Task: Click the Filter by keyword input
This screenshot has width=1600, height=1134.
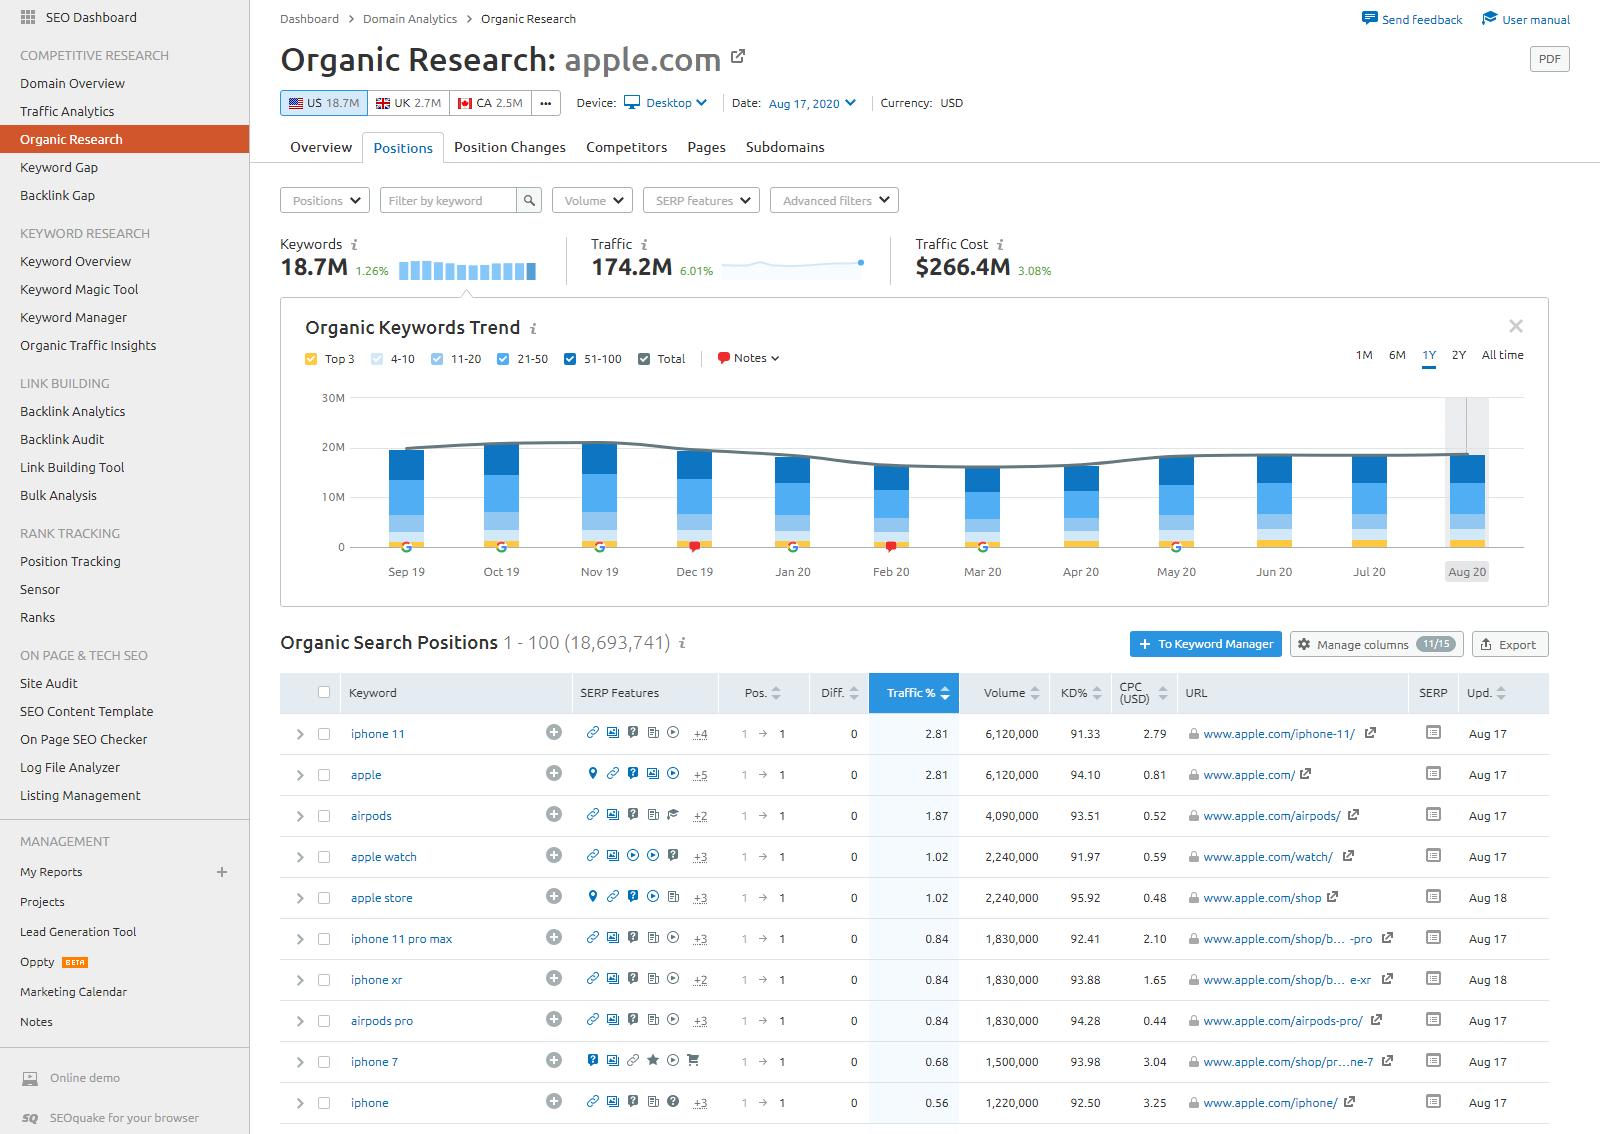Action: [448, 200]
